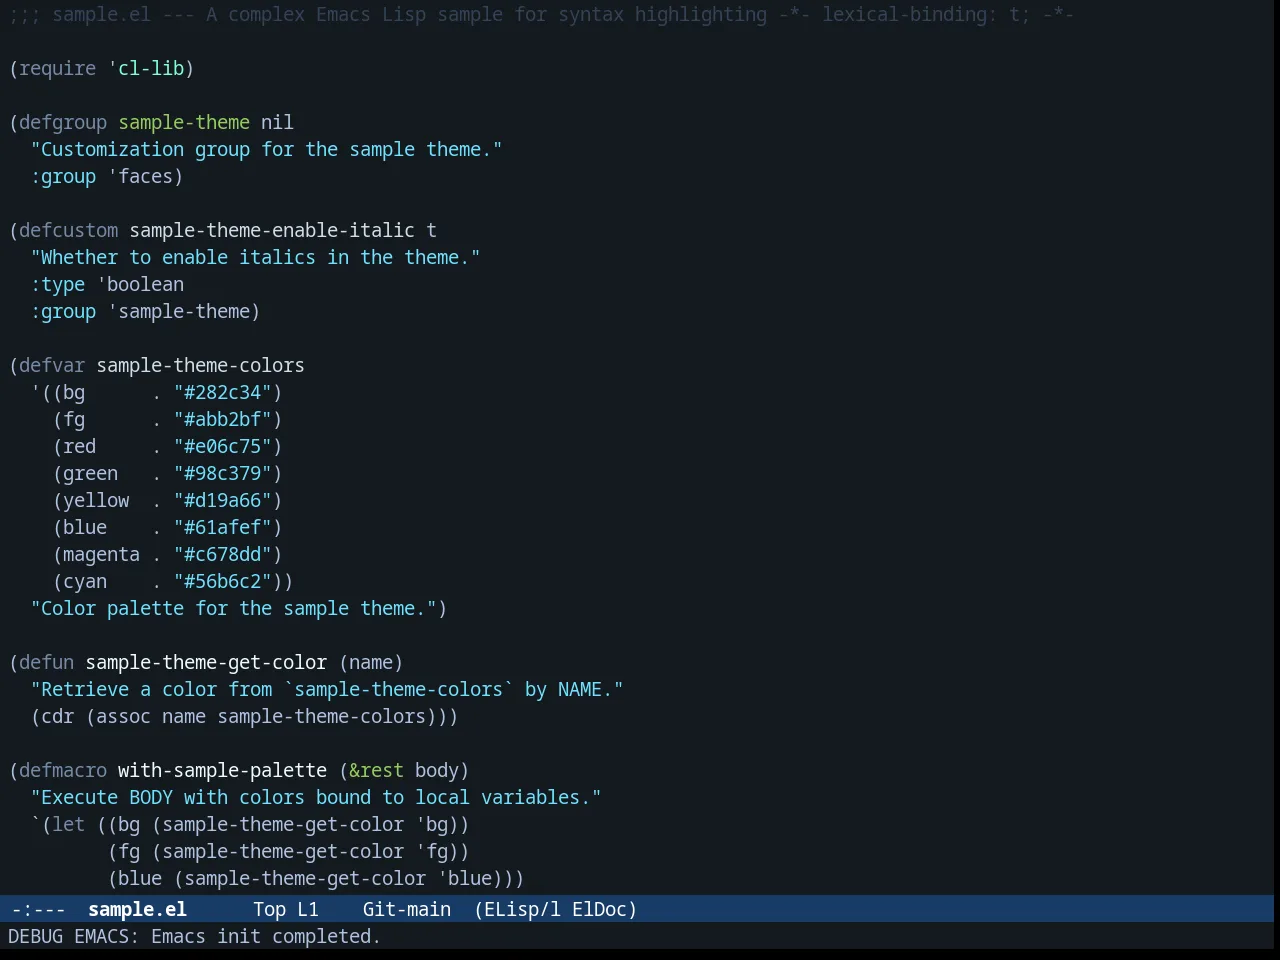Screen dimensions: 1280x960
Task: Click docstring "Color palette for the sample theme."
Action: click(233, 608)
